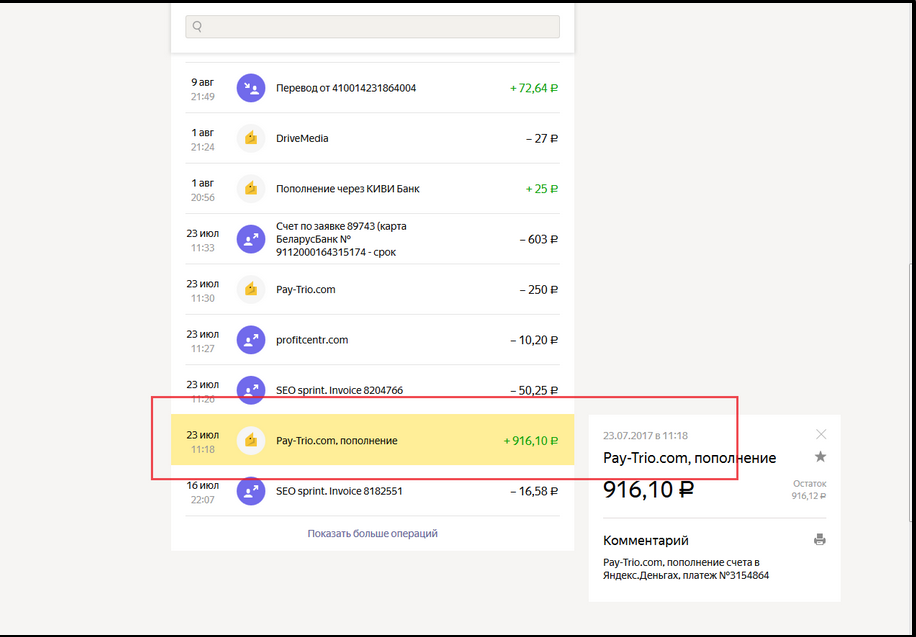Click the magnifier icon in search field
Viewport: 916px width, 637px height.
tap(197, 27)
